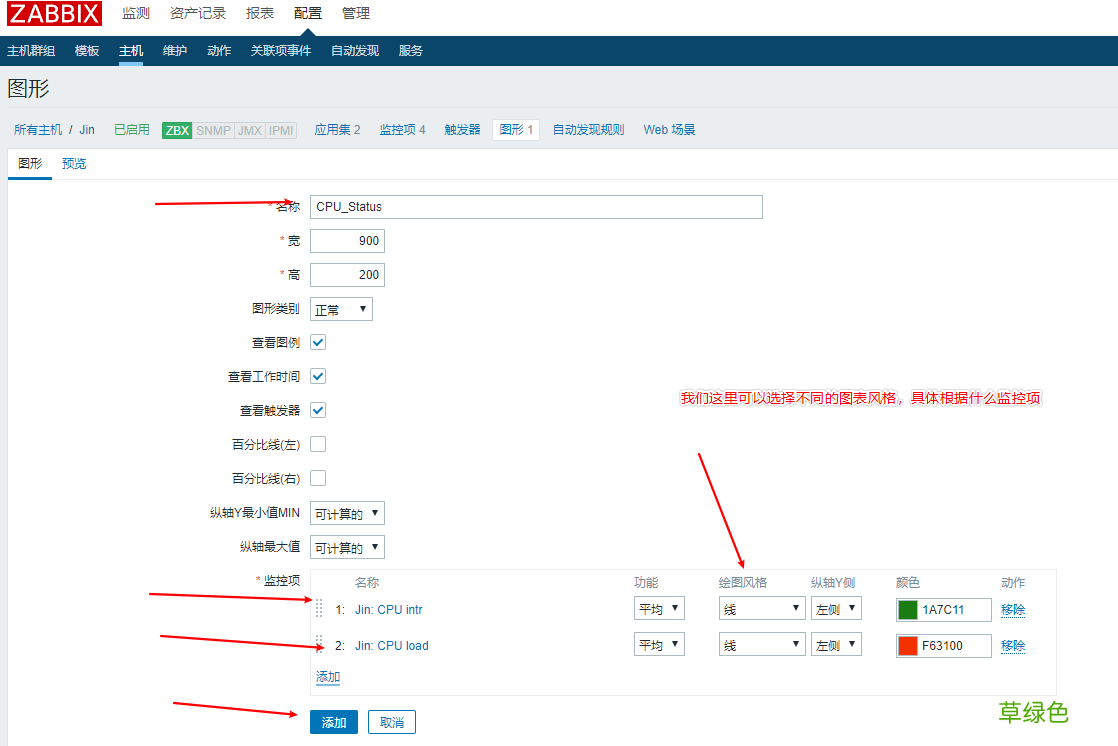Open the 纵轴Y最小值MIN dropdown

347,512
